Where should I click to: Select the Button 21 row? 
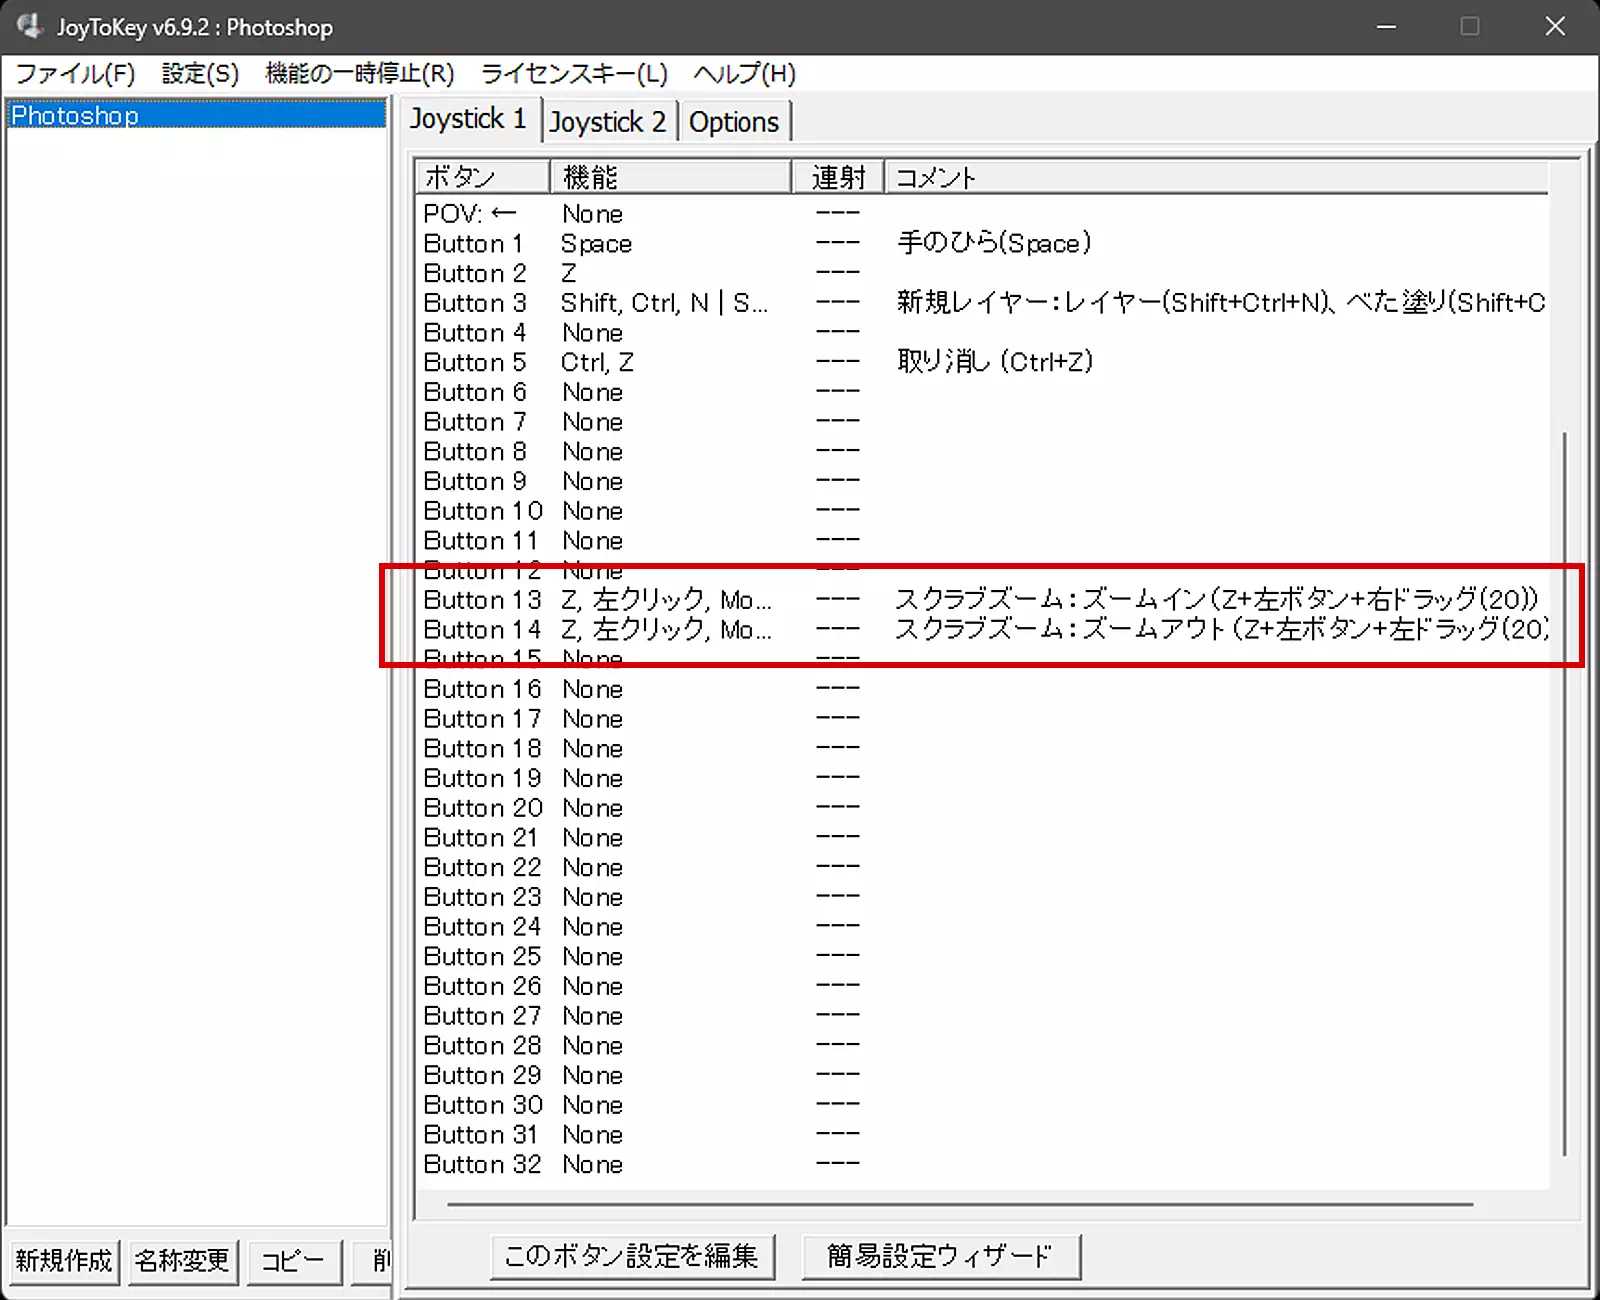[x=982, y=838]
